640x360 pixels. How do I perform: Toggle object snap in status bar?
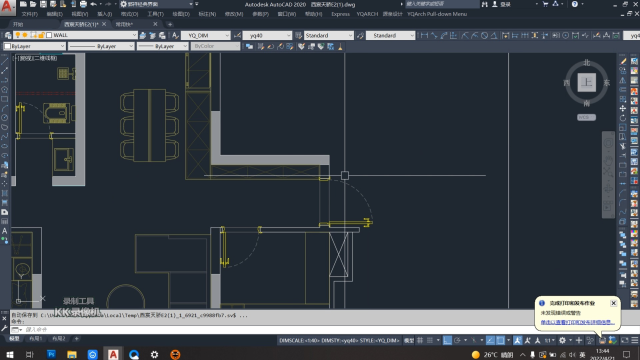tap(500, 340)
